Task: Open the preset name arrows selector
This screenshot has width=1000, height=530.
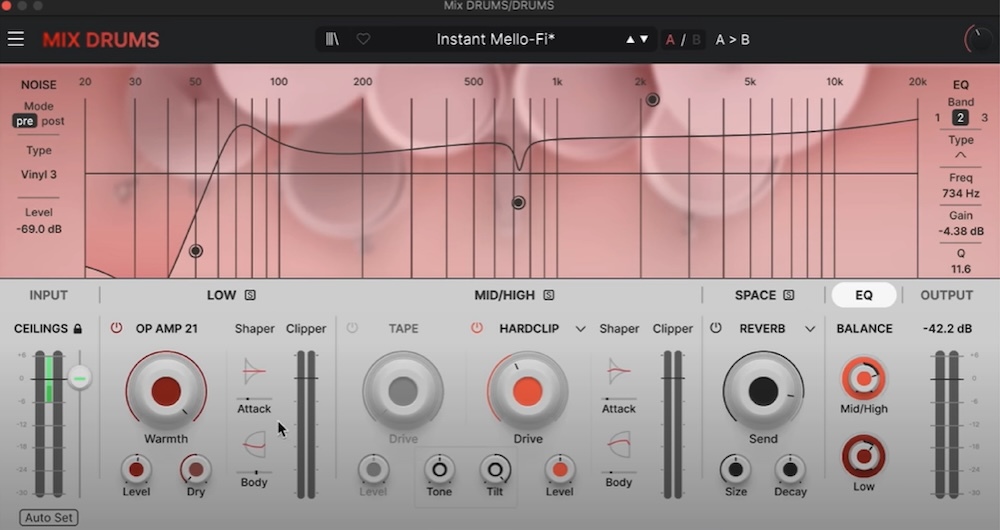Action: [637, 39]
